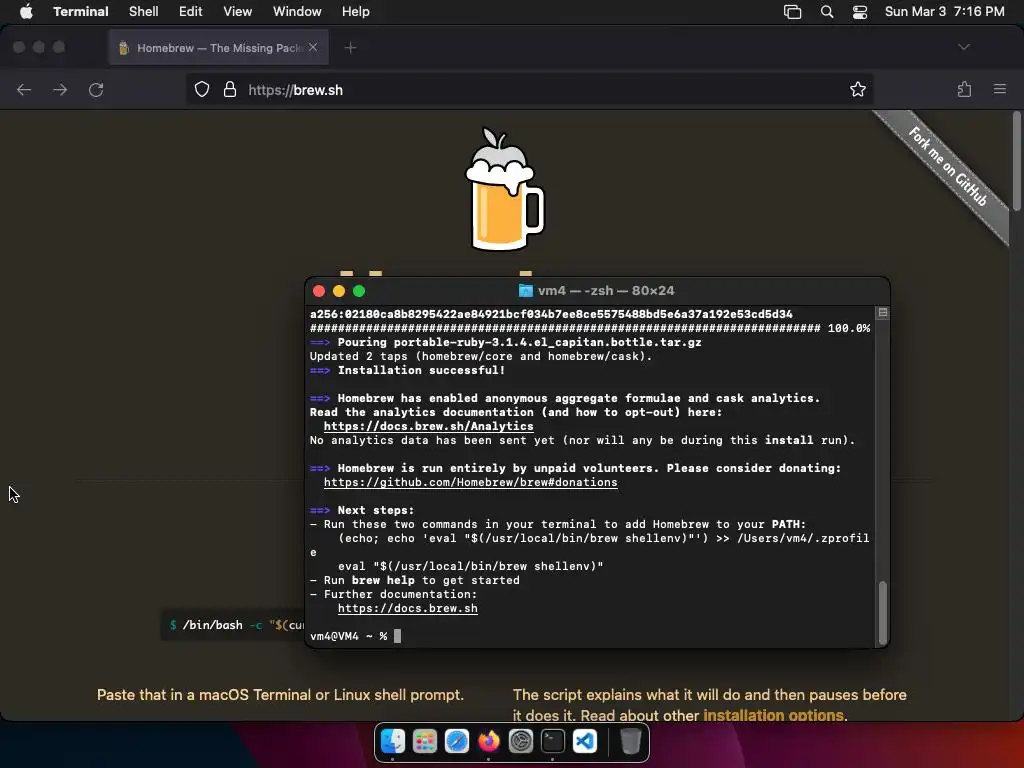This screenshot has width=1024, height=768.
Task: Open the Help menu
Action: [x=356, y=12]
